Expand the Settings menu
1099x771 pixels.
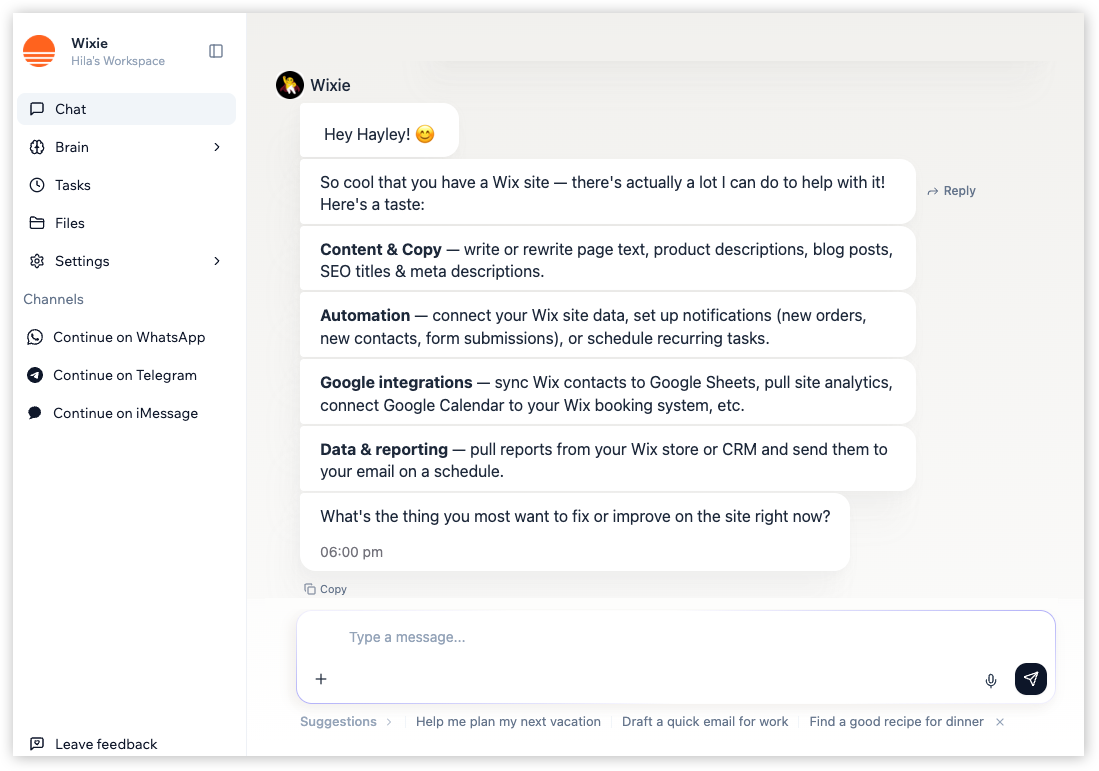click(x=217, y=261)
